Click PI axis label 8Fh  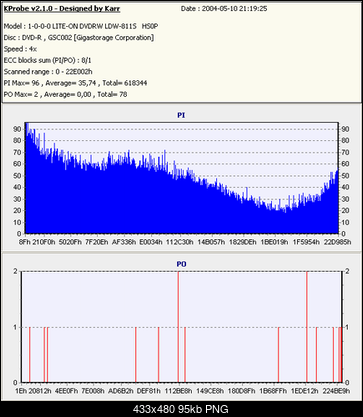pyautogui.click(x=25, y=242)
